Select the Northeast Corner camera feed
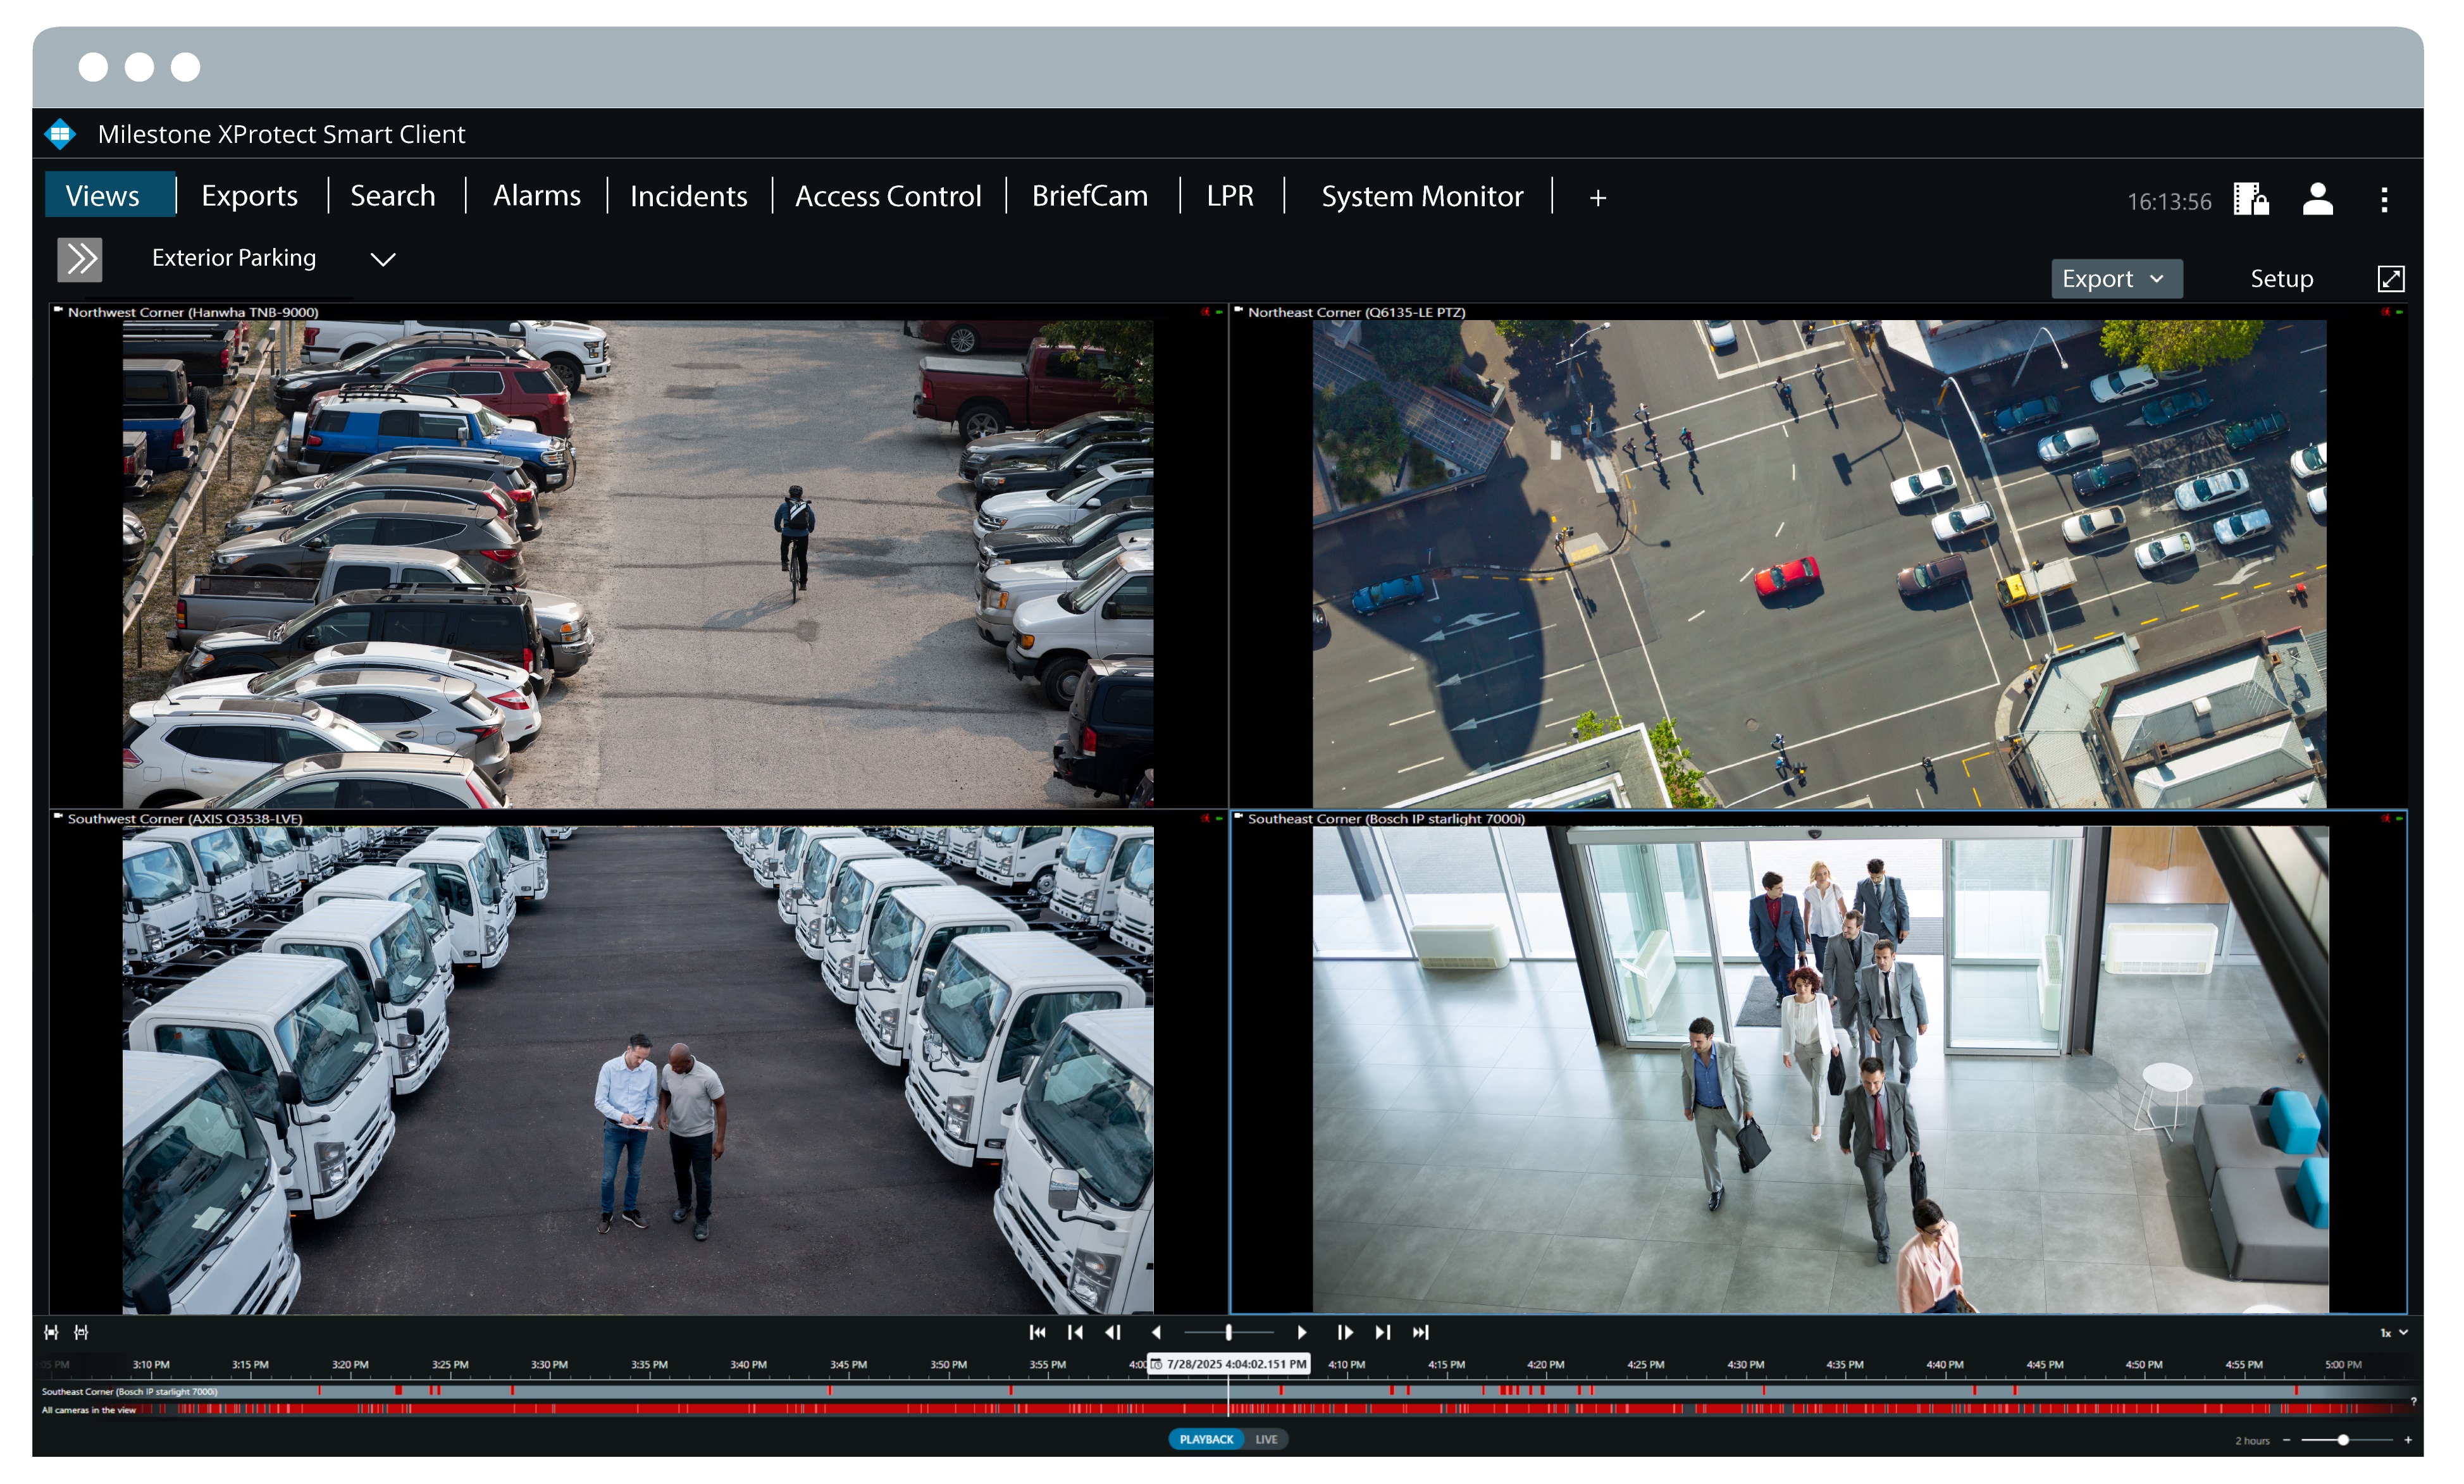The image size is (2464, 1484). tap(1819, 564)
